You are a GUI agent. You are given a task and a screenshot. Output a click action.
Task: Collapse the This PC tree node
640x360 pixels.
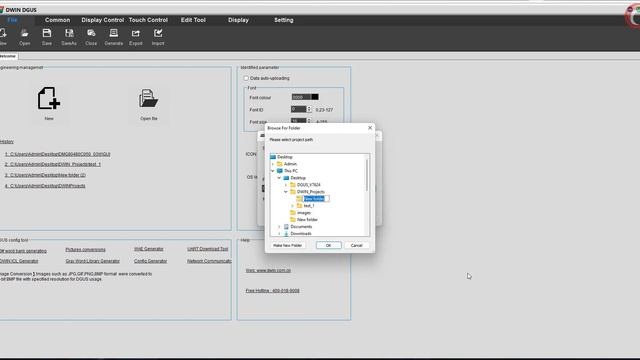tap(273, 171)
